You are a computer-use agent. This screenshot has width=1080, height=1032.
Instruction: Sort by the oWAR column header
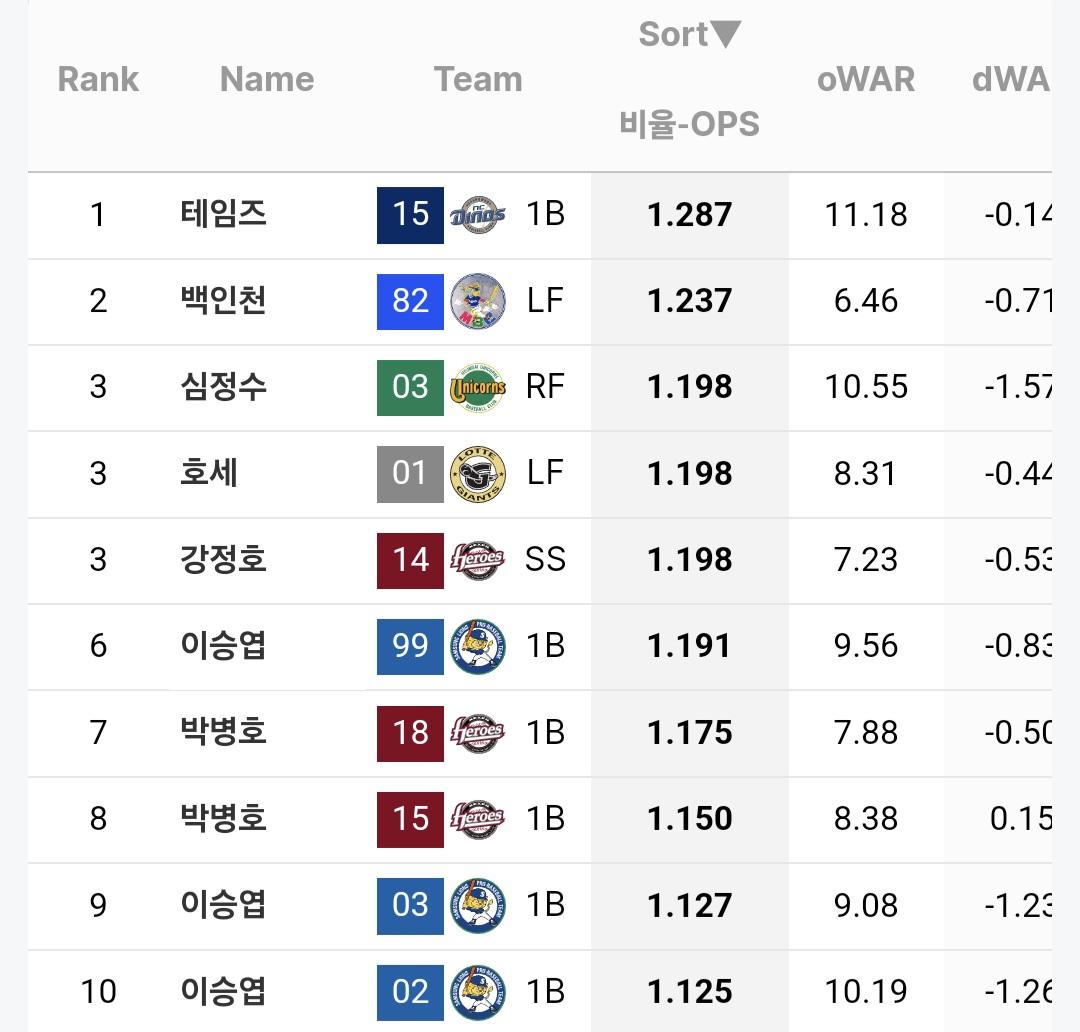[865, 80]
